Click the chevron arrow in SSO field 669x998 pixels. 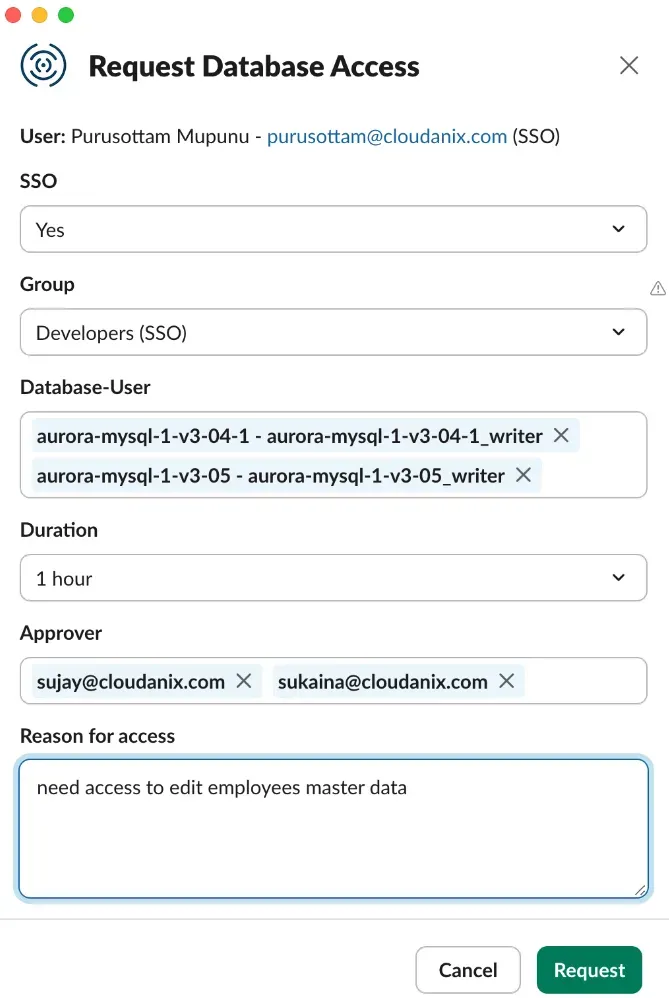(x=618, y=229)
